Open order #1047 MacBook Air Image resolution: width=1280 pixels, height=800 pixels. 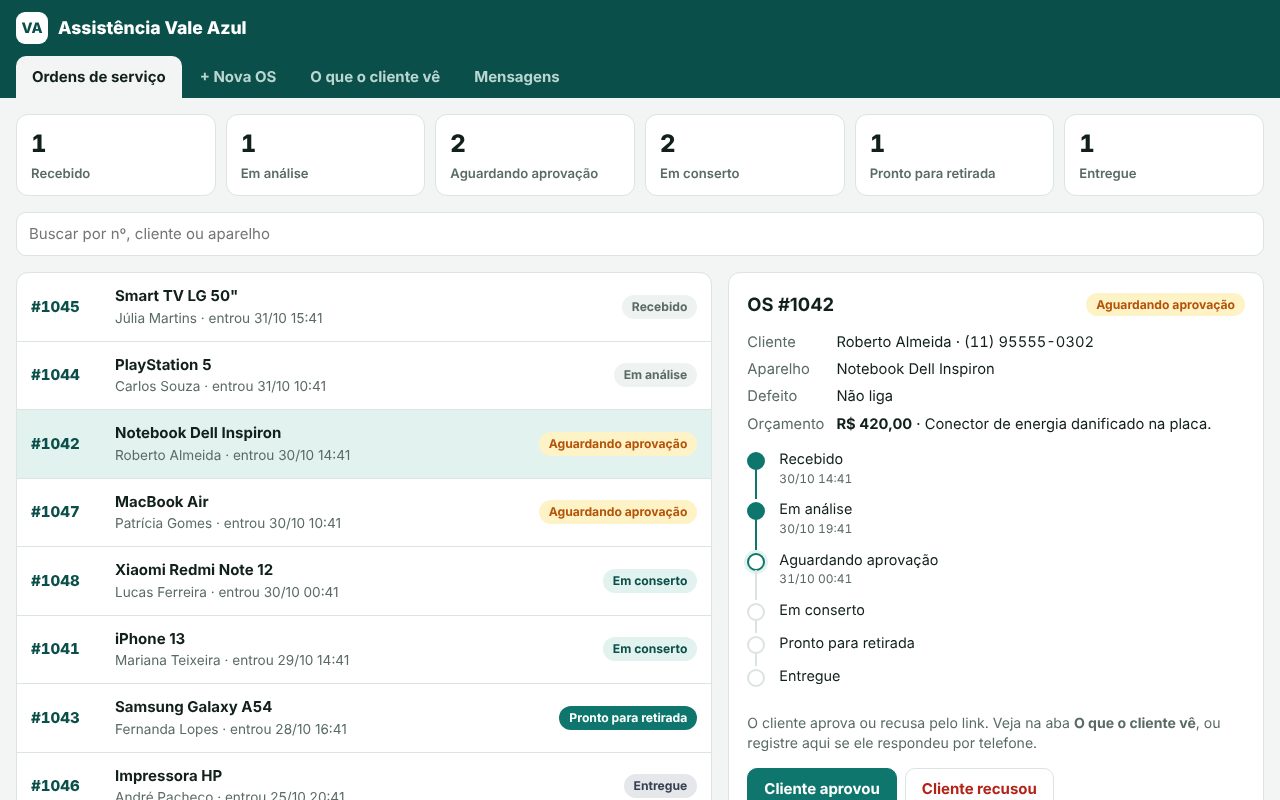tap(364, 512)
